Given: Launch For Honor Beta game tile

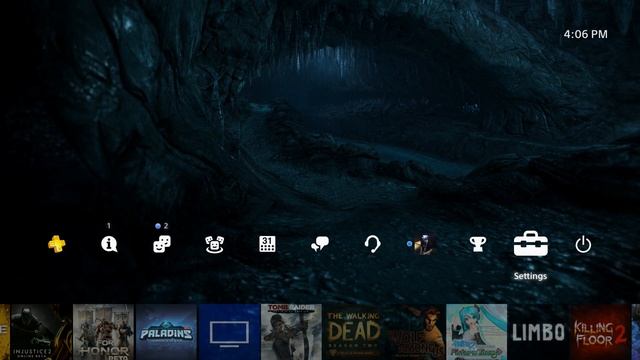Looking at the screenshot, I should 104,332.
